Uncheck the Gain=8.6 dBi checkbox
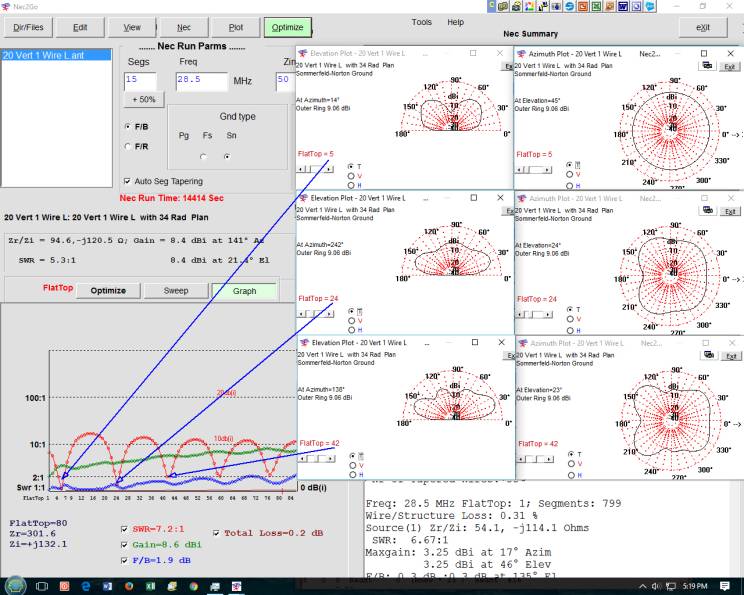 [123, 543]
